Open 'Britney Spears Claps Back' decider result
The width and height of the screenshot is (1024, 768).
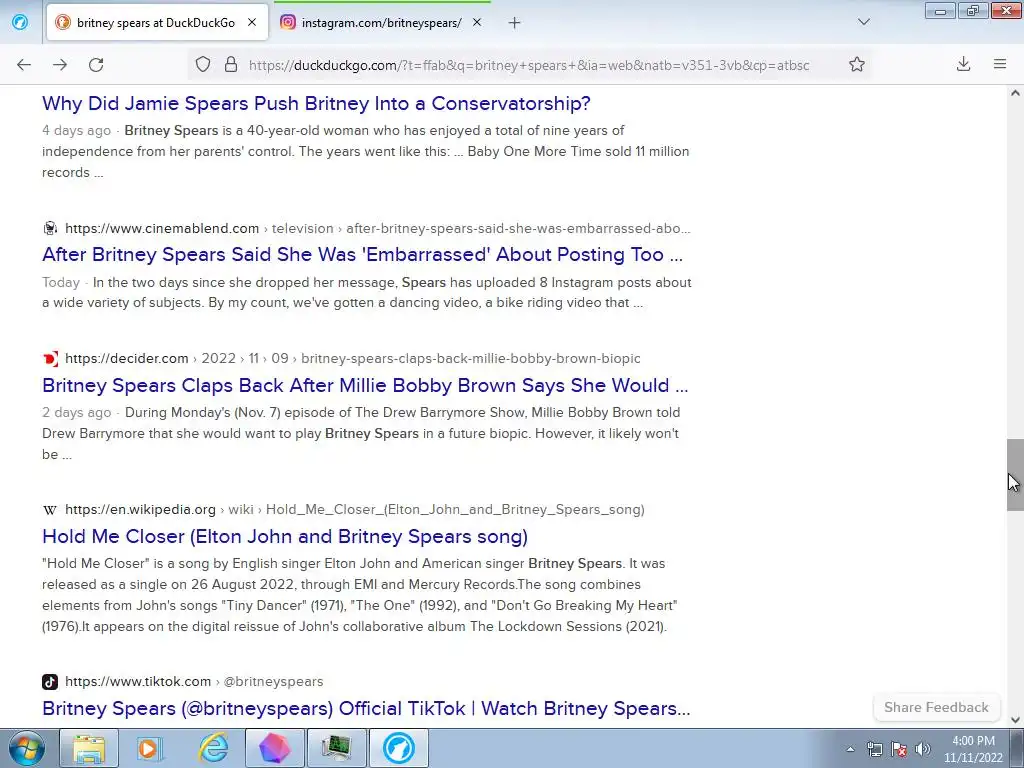point(365,385)
